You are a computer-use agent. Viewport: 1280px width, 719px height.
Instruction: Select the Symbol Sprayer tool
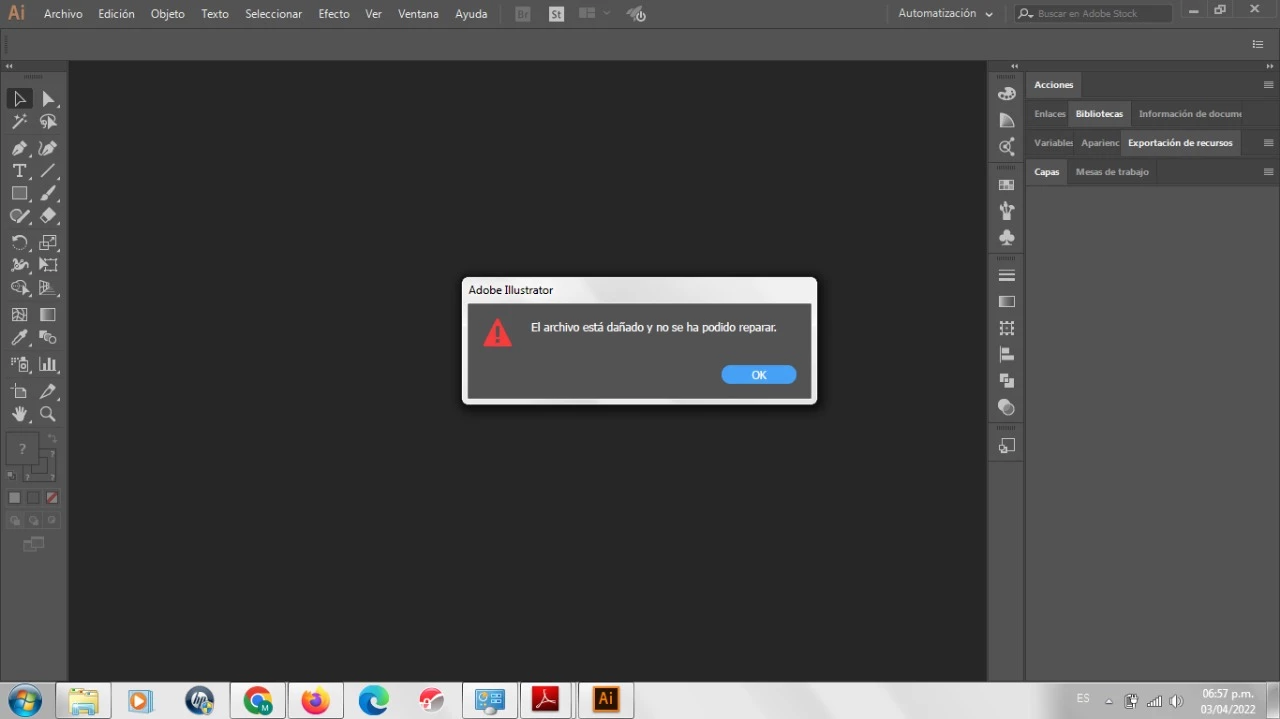point(19,365)
